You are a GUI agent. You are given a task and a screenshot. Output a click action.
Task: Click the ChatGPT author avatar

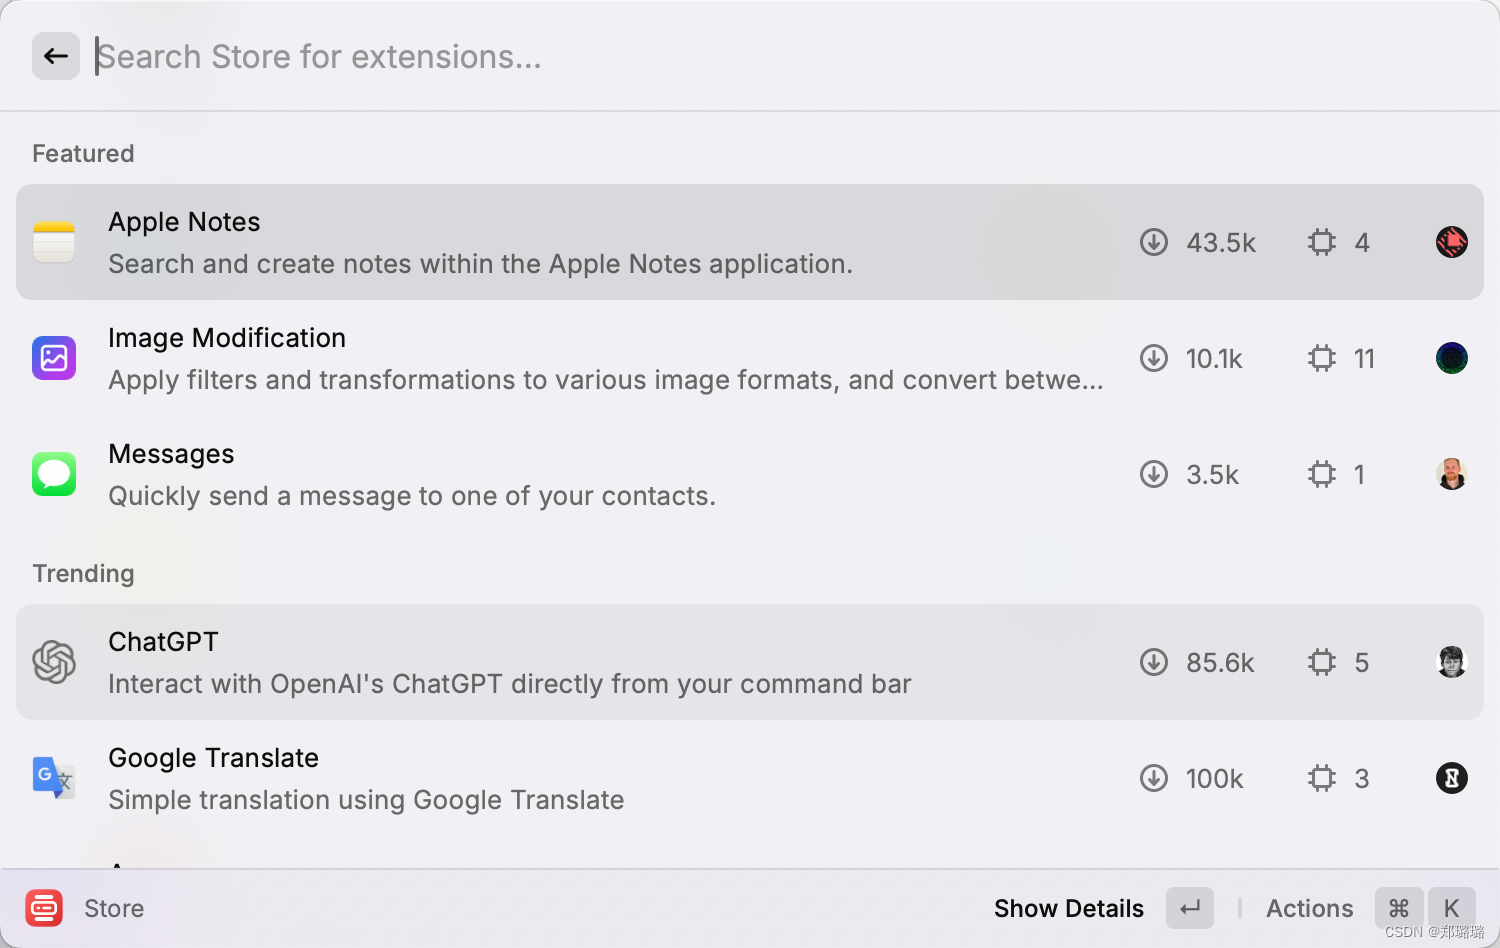coord(1452,662)
